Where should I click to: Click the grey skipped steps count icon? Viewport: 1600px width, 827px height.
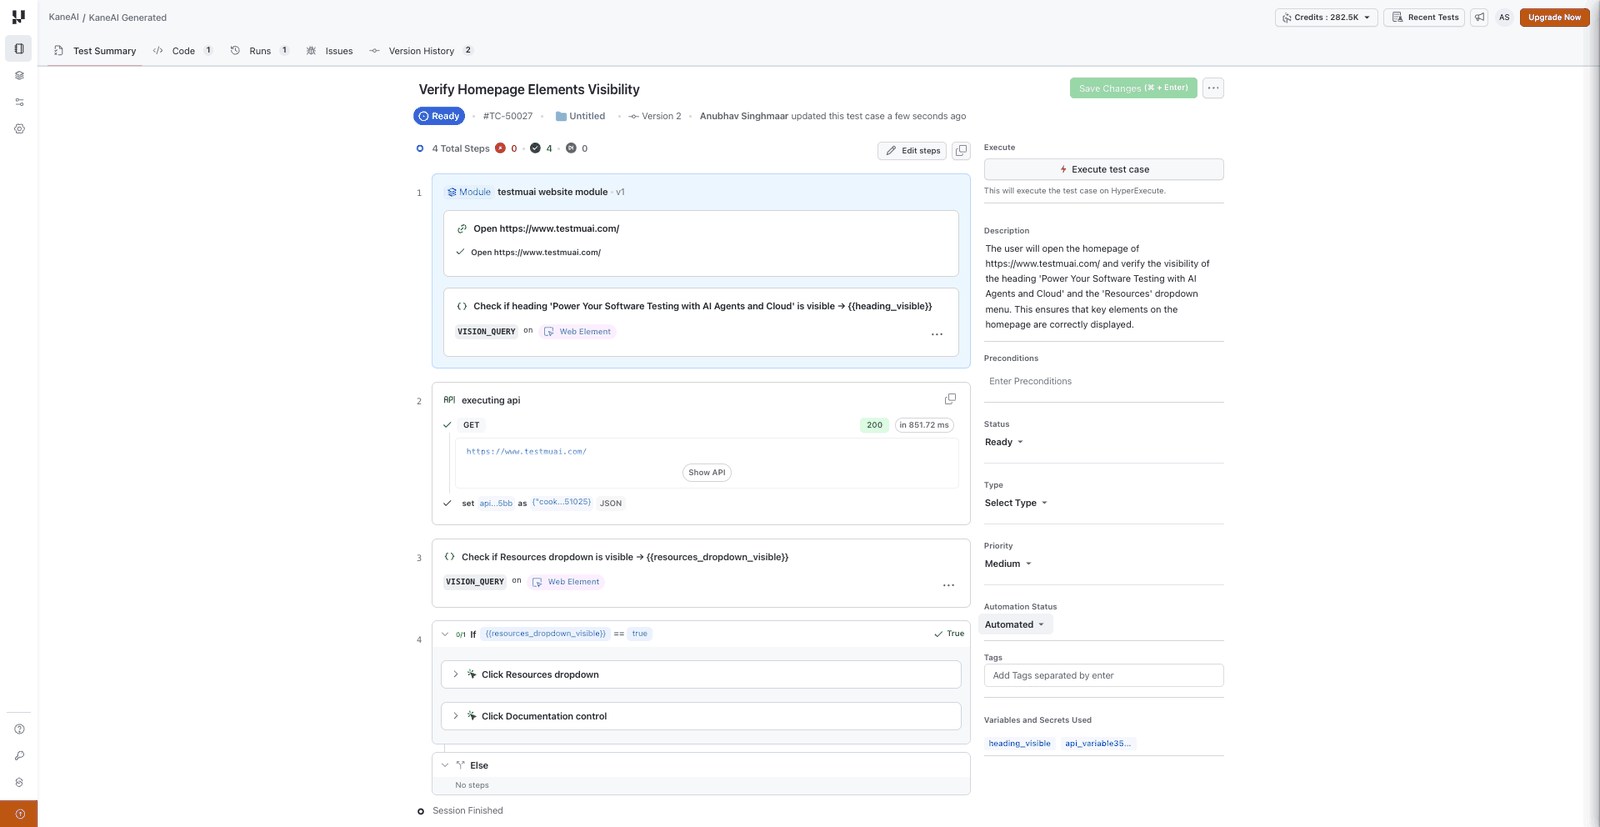pyautogui.click(x=571, y=148)
